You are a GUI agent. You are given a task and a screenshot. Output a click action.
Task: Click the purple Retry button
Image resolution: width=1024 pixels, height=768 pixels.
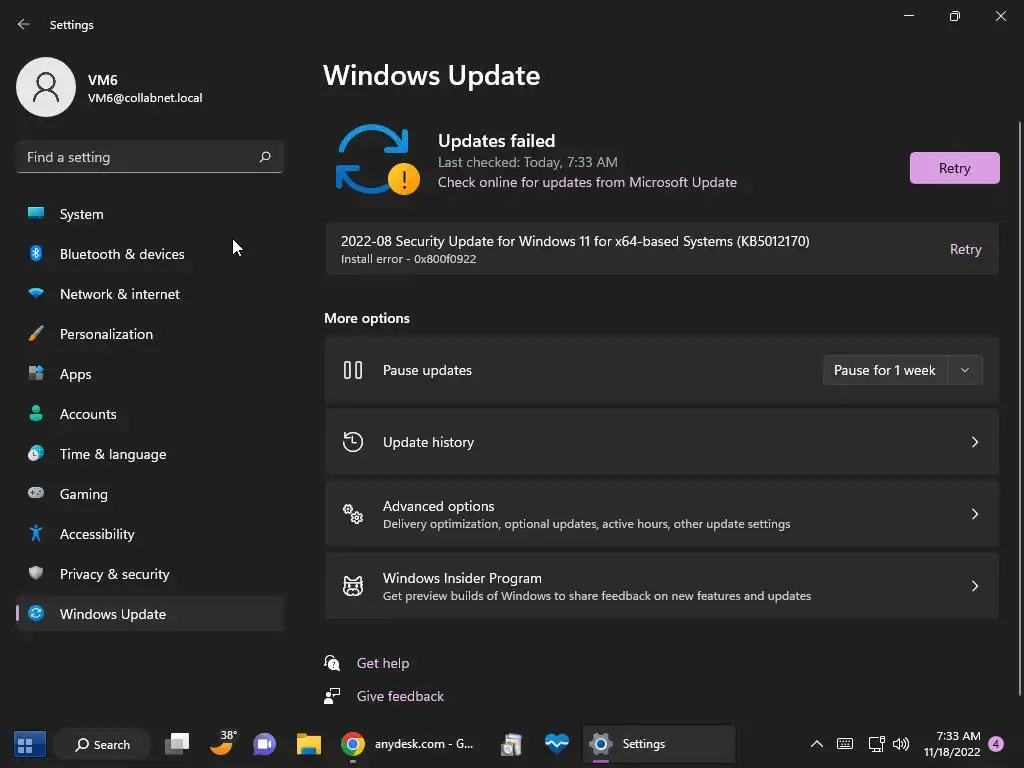tap(954, 168)
